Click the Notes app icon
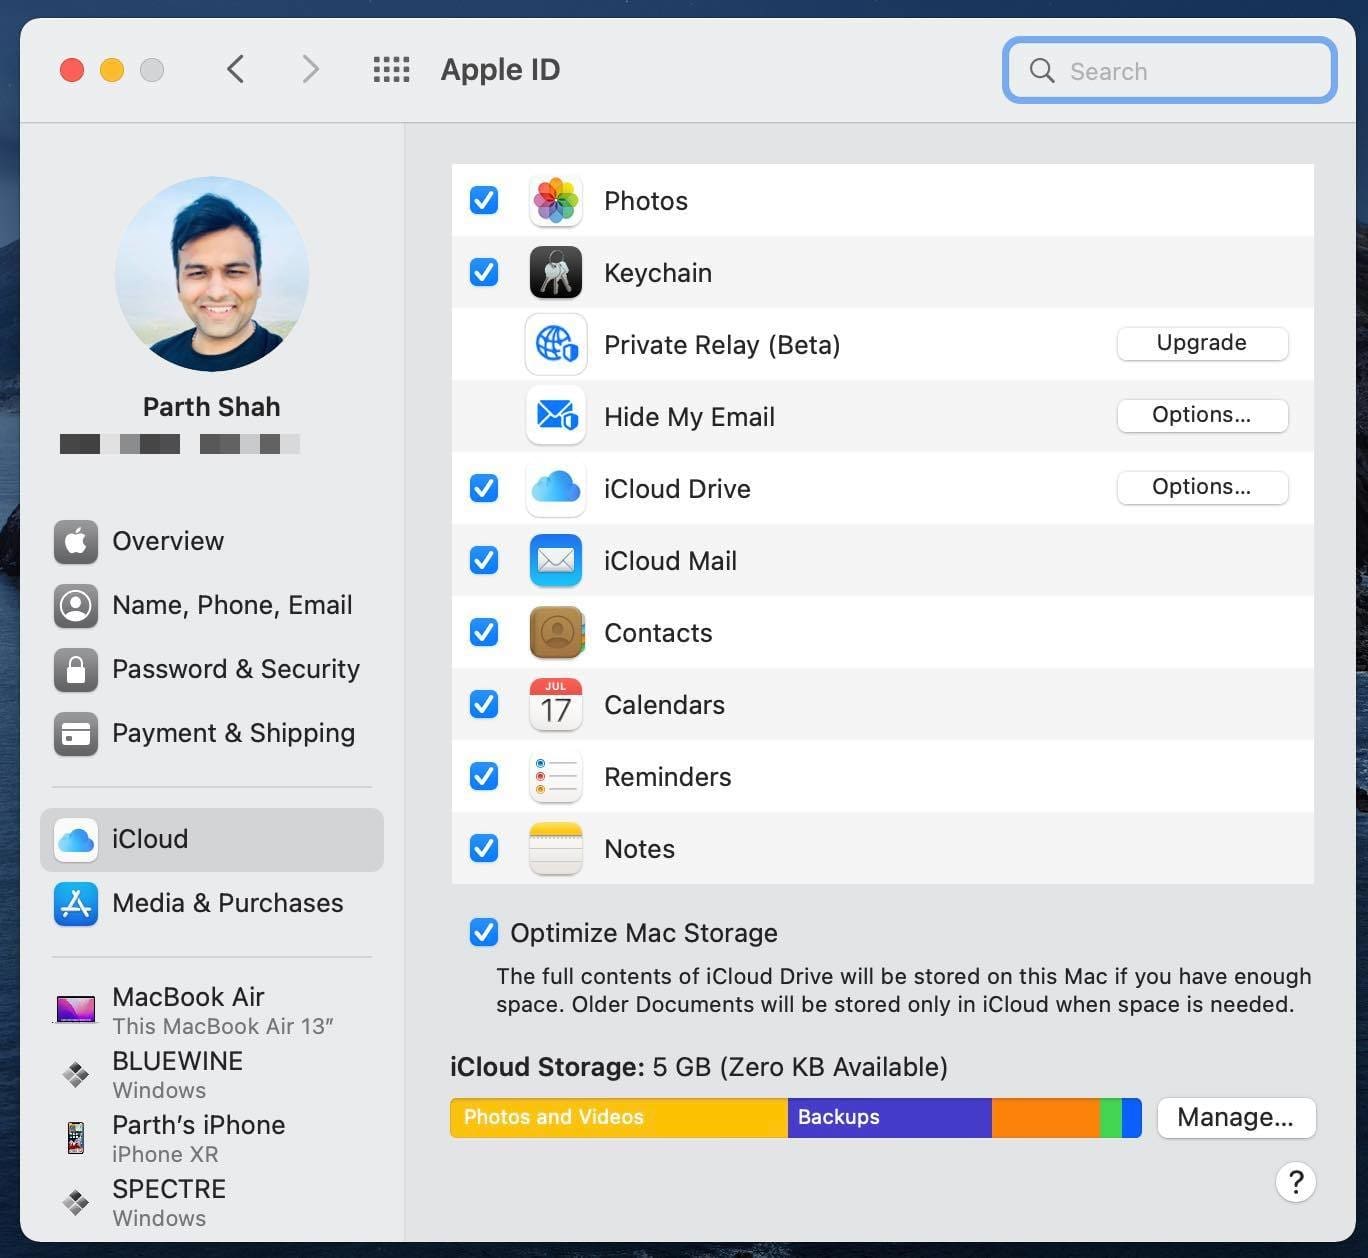The width and height of the screenshot is (1368, 1258). point(556,849)
